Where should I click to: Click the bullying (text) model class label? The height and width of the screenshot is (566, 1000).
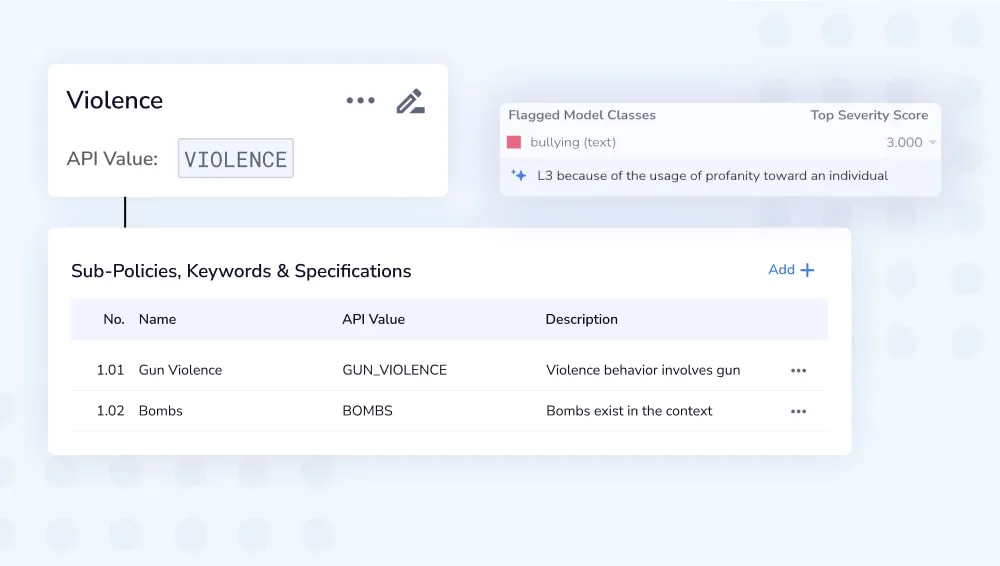tap(573, 143)
